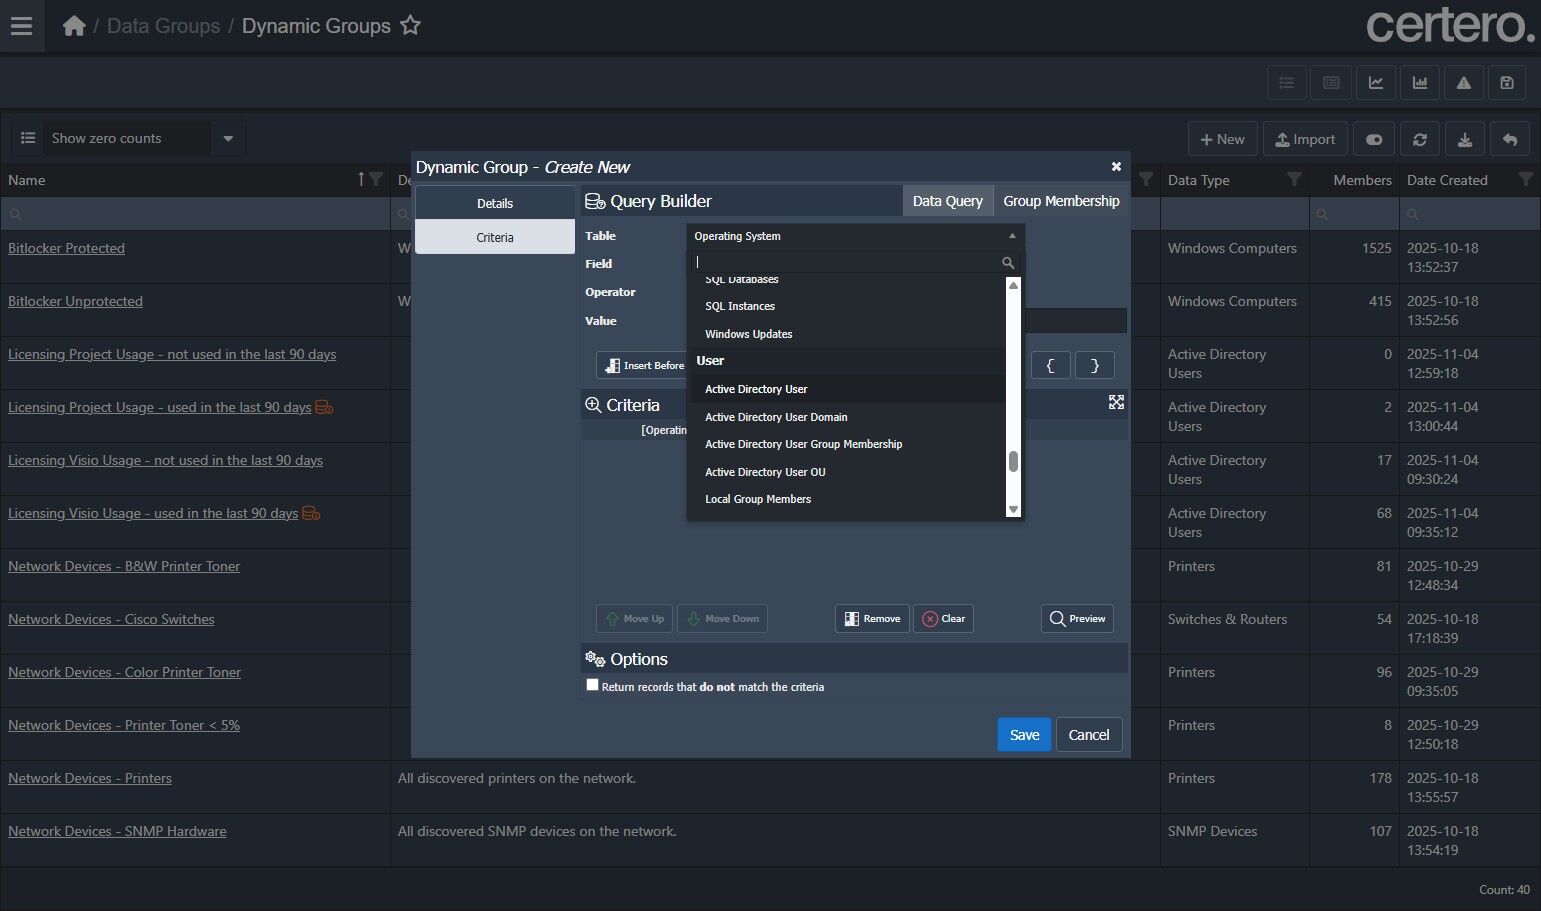1541x911 pixels.
Task: Insert a closing brace into the criteria
Action: pos(1095,365)
